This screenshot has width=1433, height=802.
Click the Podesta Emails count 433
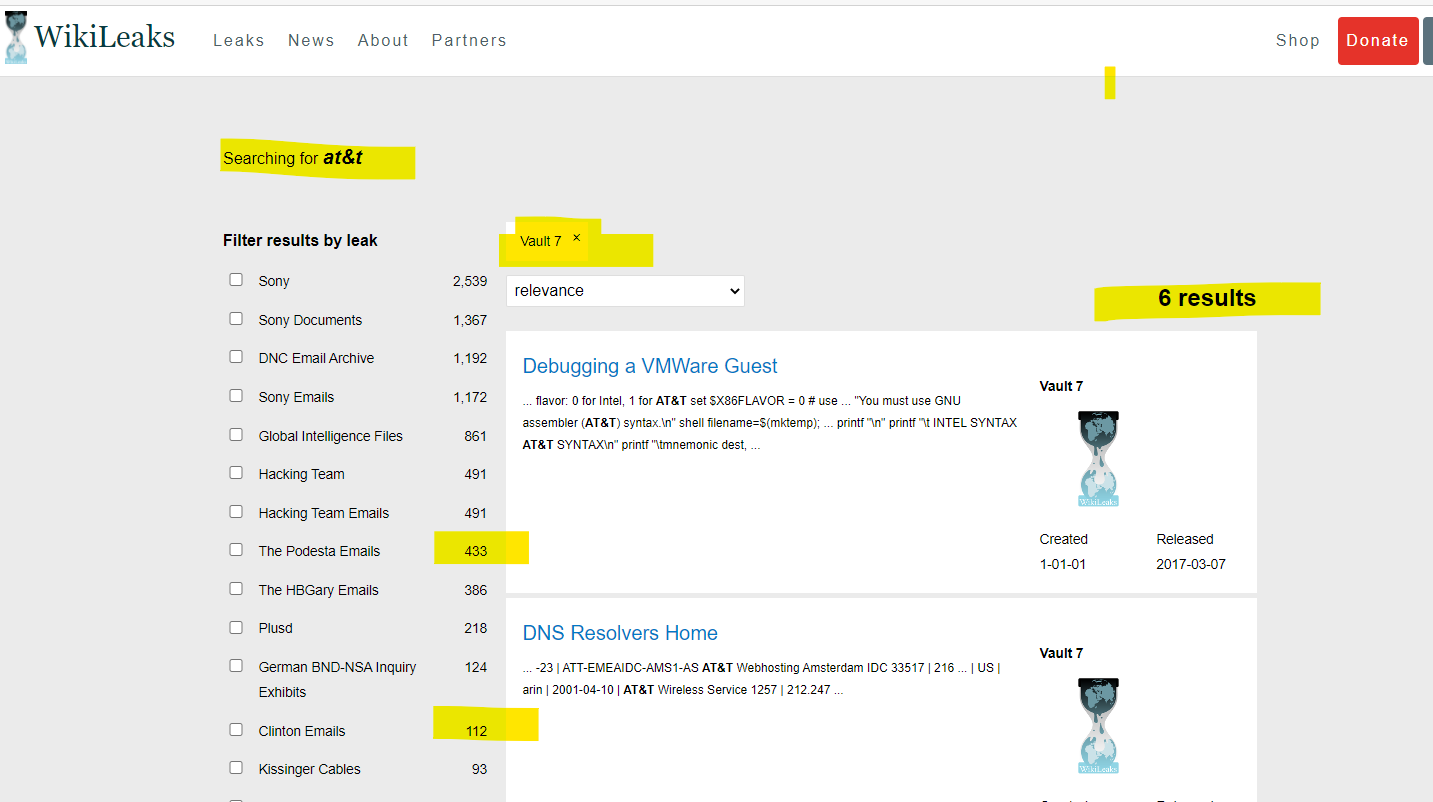[x=476, y=551]
